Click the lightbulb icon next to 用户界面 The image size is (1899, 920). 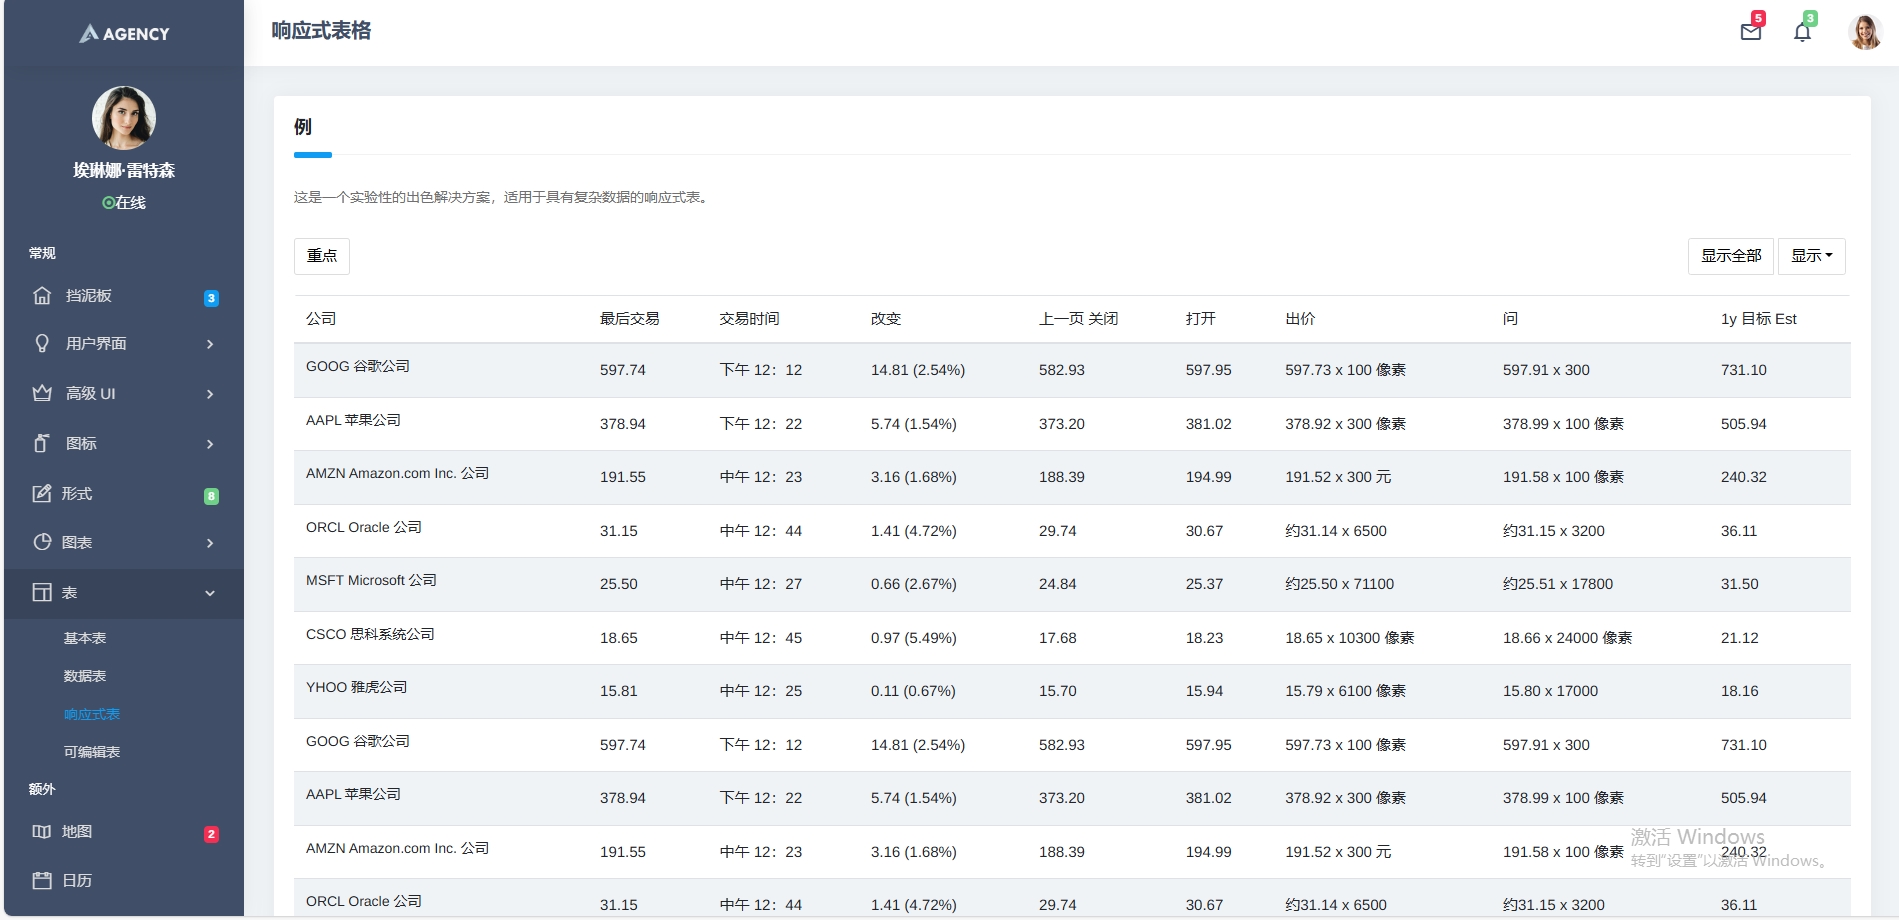pyautogui.click(x=42, y=343)
